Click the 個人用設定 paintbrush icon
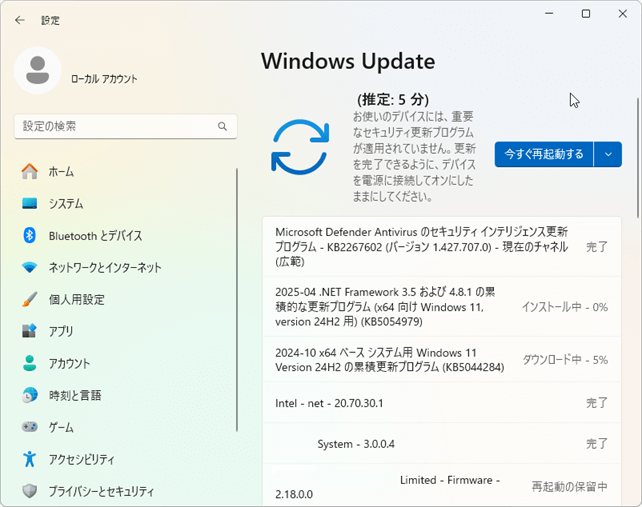 coord(30,300)
